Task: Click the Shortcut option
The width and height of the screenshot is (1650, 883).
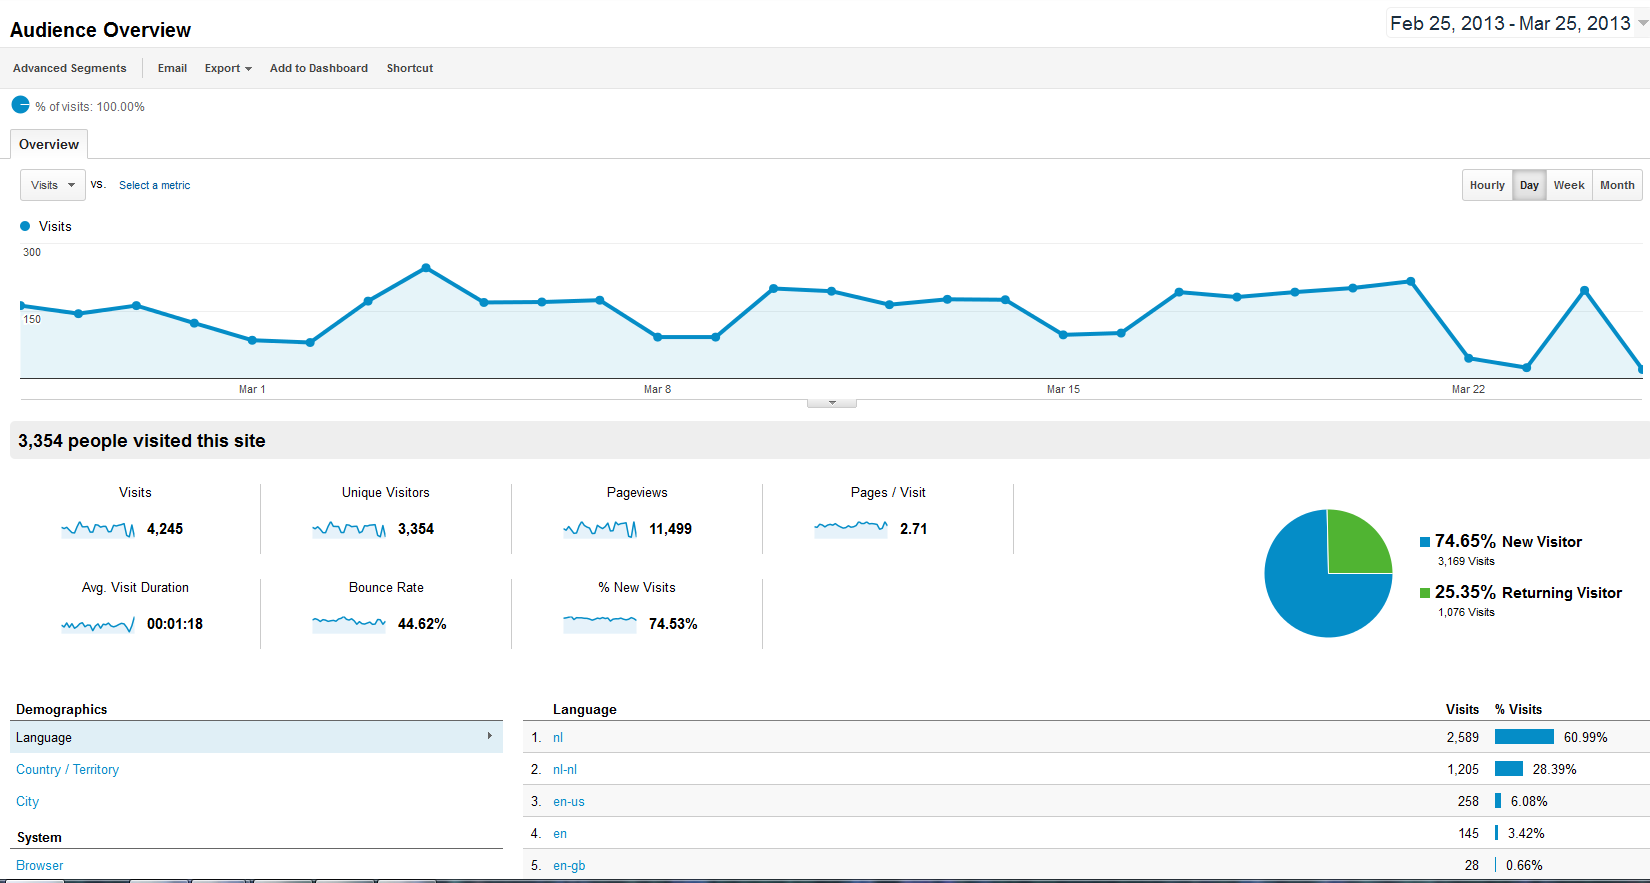Action: [x=410, y=68]
